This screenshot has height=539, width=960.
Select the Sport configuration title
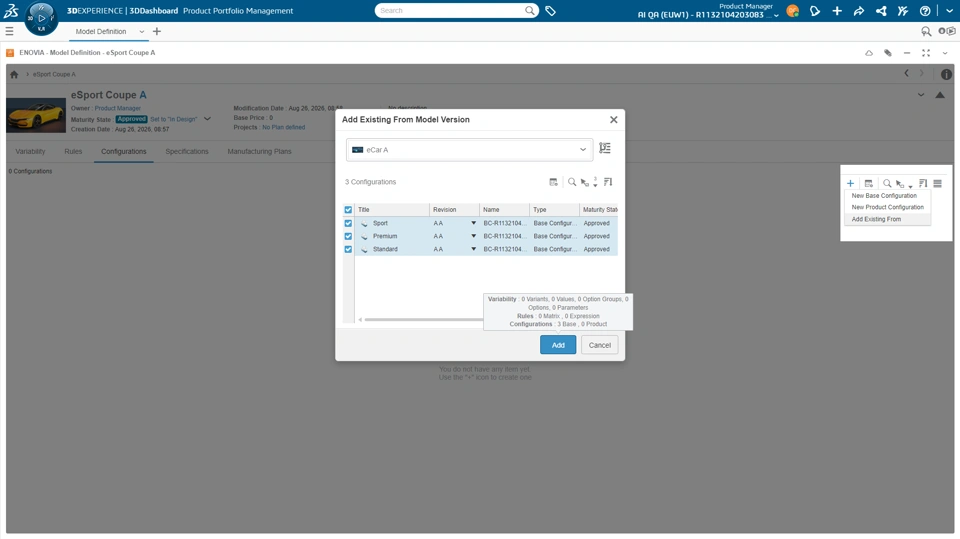[380, 223]
